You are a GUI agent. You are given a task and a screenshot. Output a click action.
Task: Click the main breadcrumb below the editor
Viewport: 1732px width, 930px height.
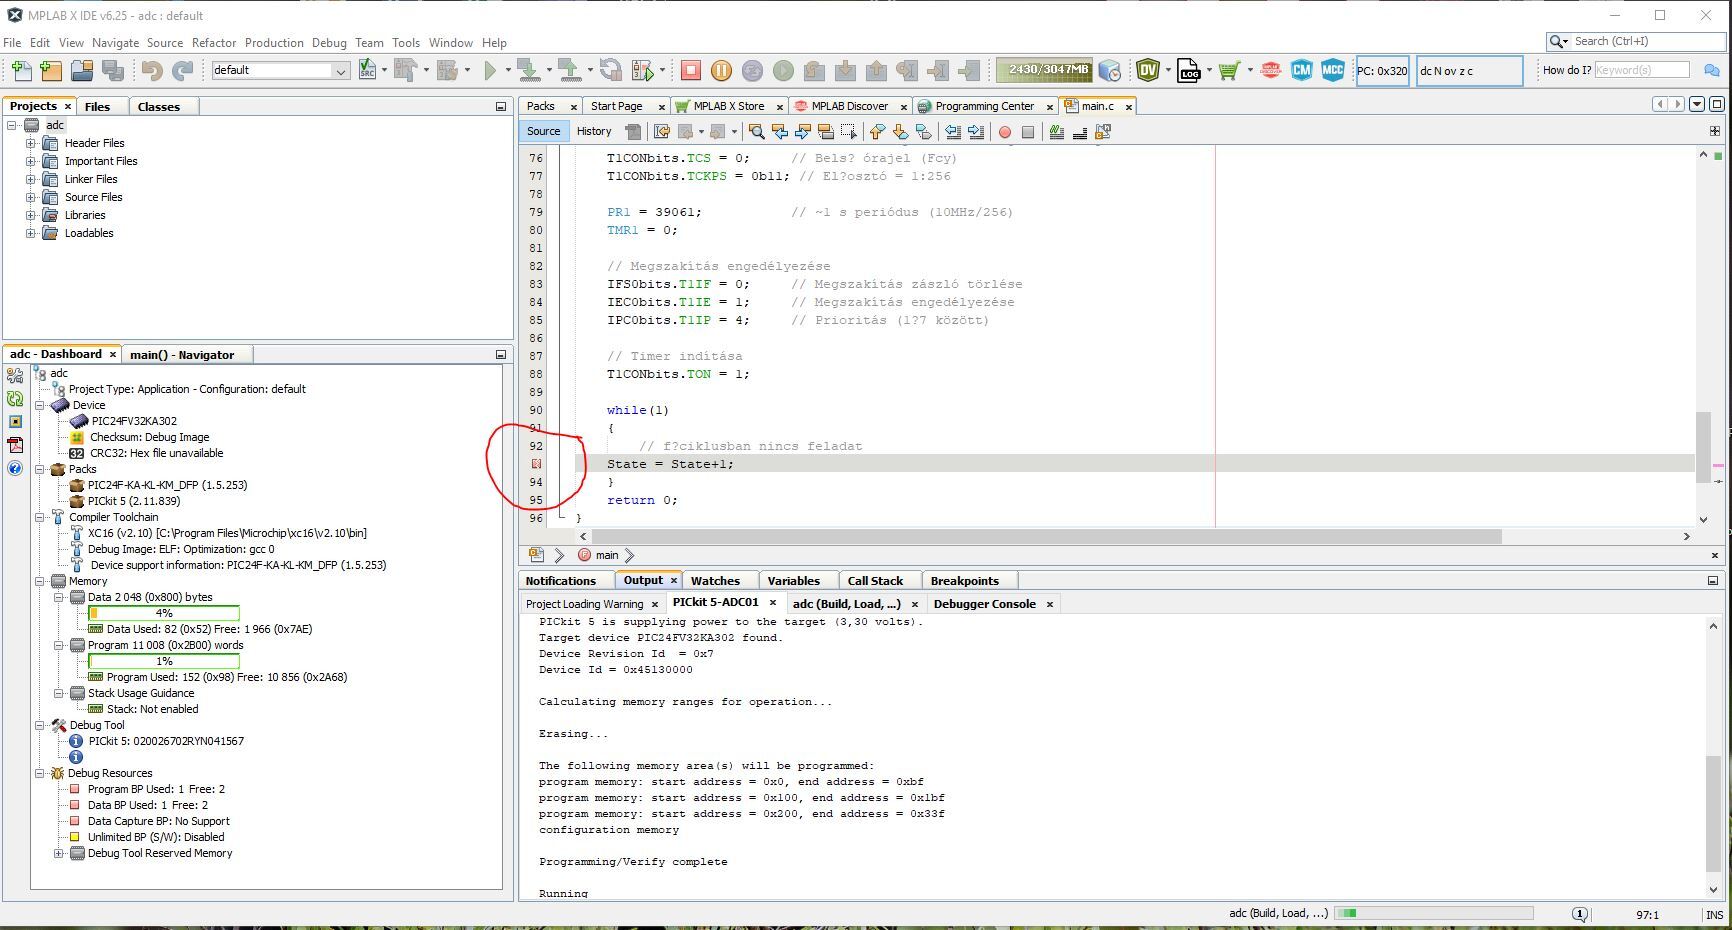coord(607,555)
